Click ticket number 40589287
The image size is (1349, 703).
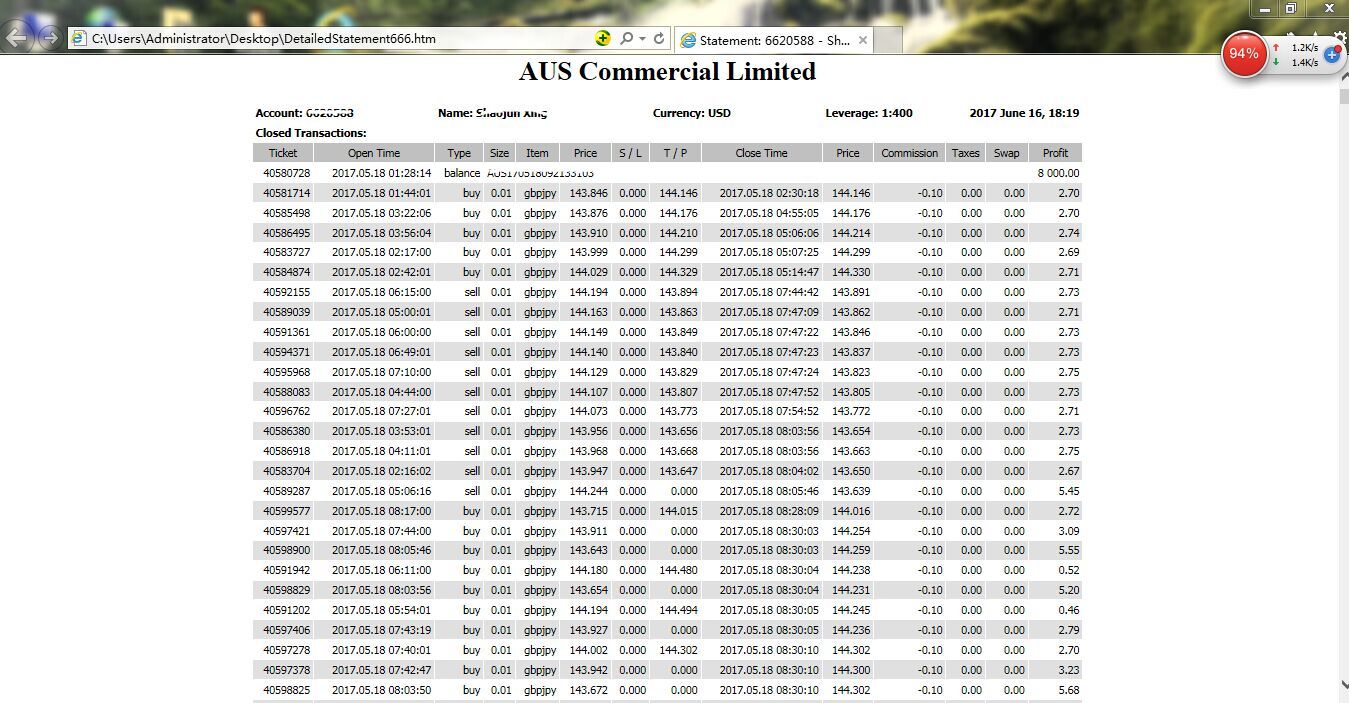[287, 491]
